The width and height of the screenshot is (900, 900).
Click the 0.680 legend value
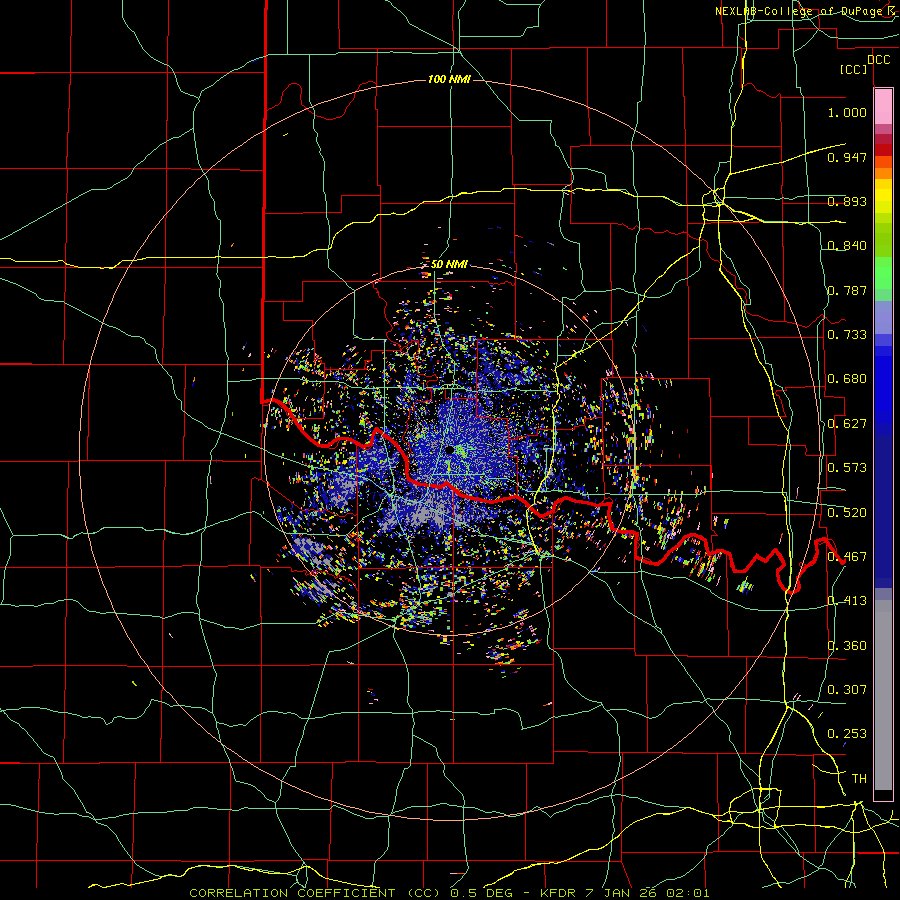847,379
